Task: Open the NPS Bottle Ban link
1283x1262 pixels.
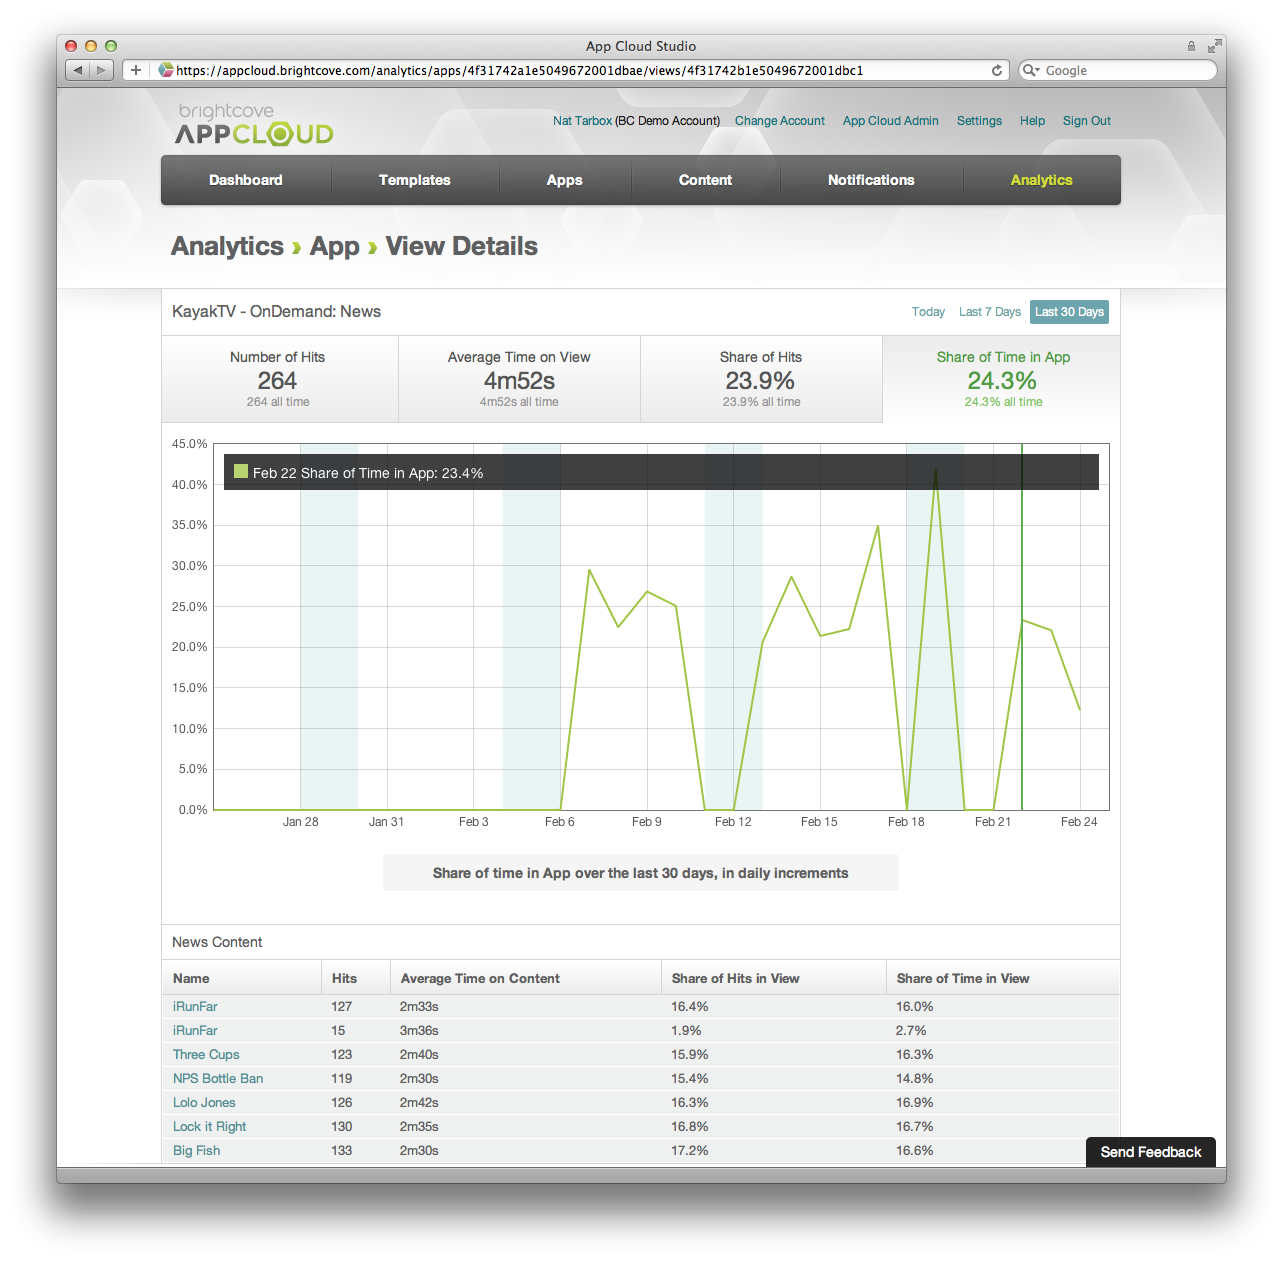Action: coord(218,1079)
